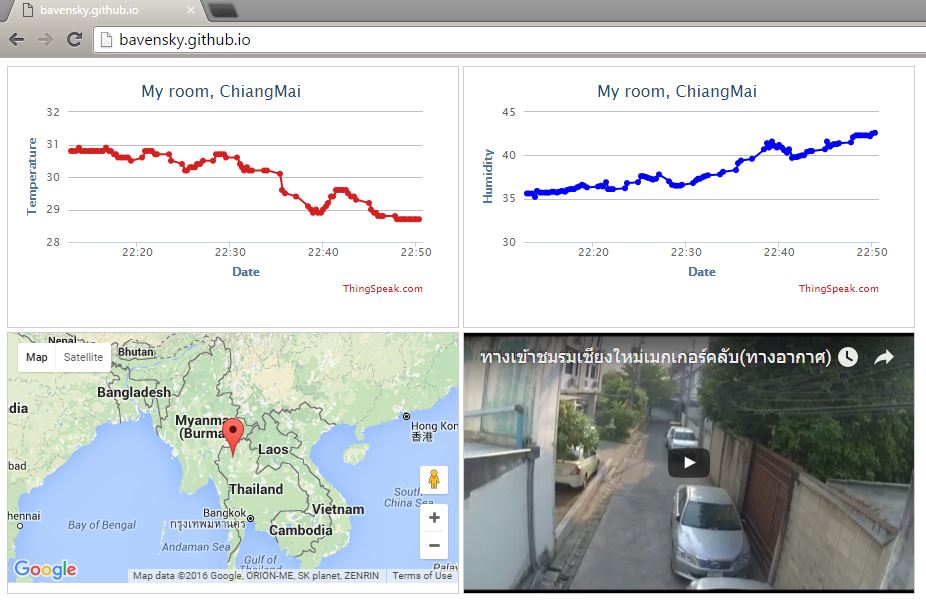The height and width of the screenshot is (607, 926).
Task: Click Vietnam label on the map
Action: pyautogui.click(x=338, y=510)
